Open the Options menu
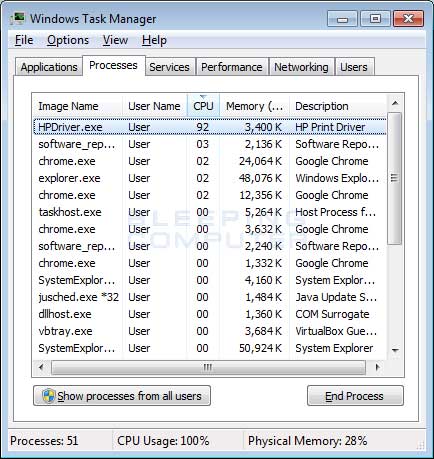Image resolution: width=434 pixels, height=459 pixels. [68, 40]
